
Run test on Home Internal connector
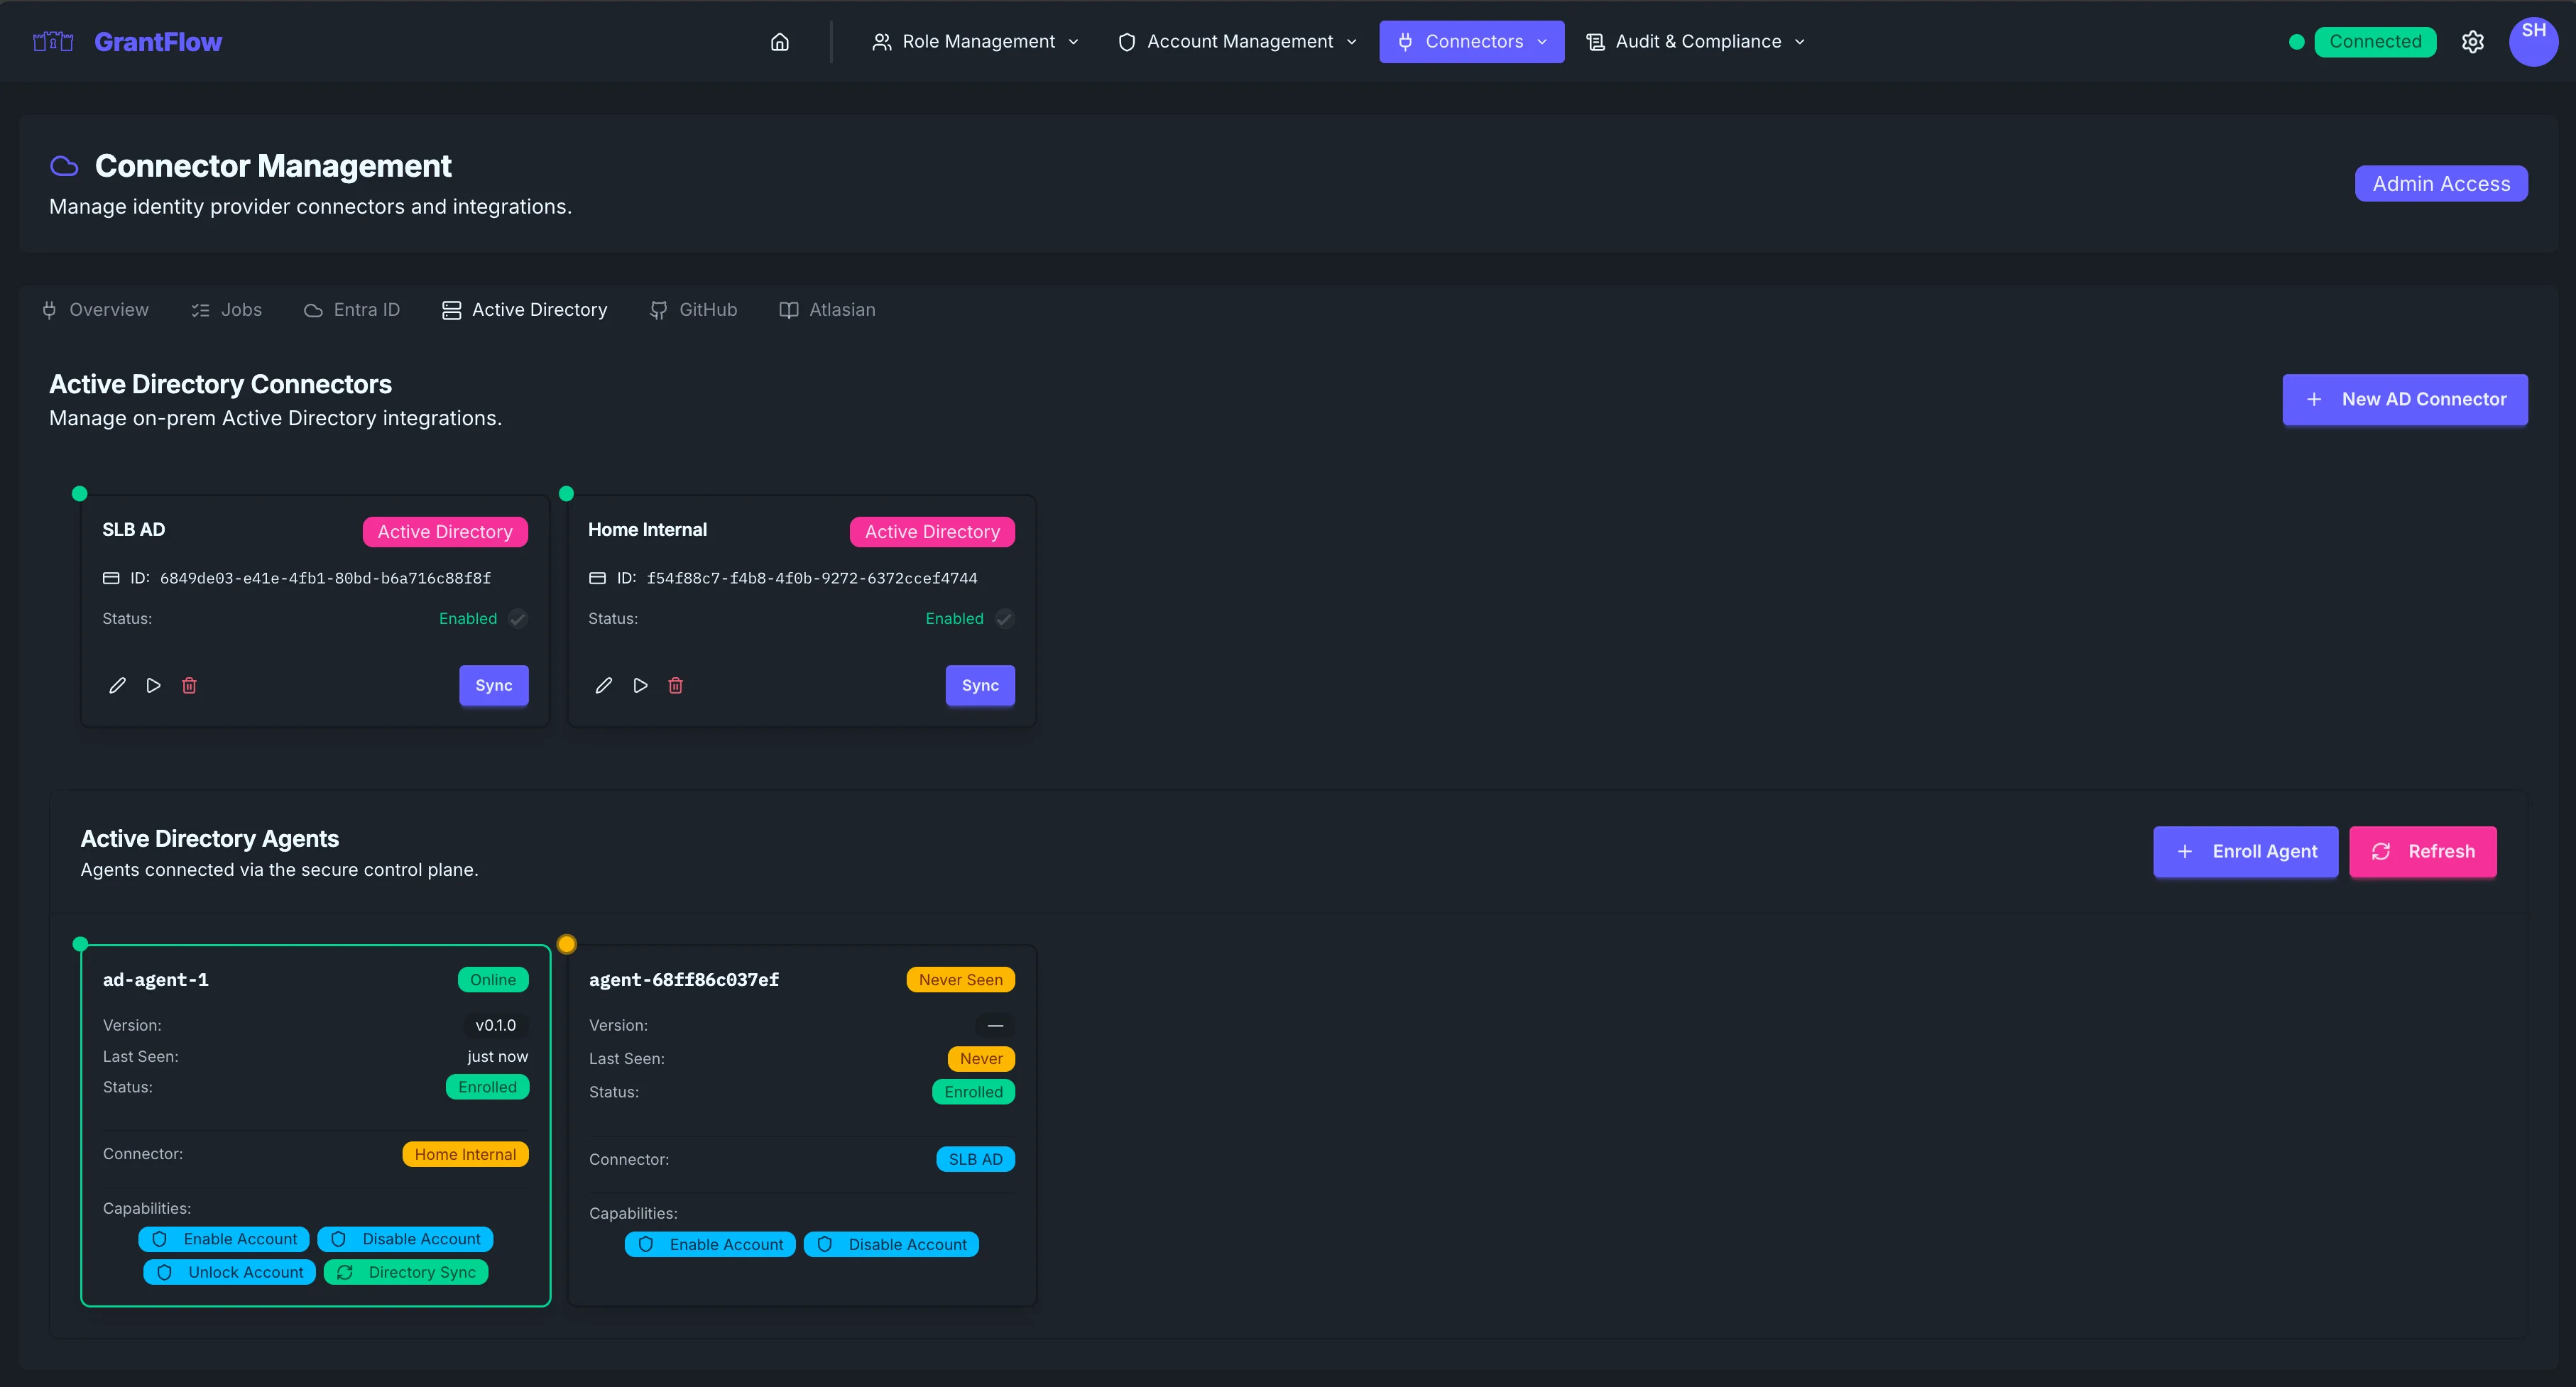coord(640,685)
